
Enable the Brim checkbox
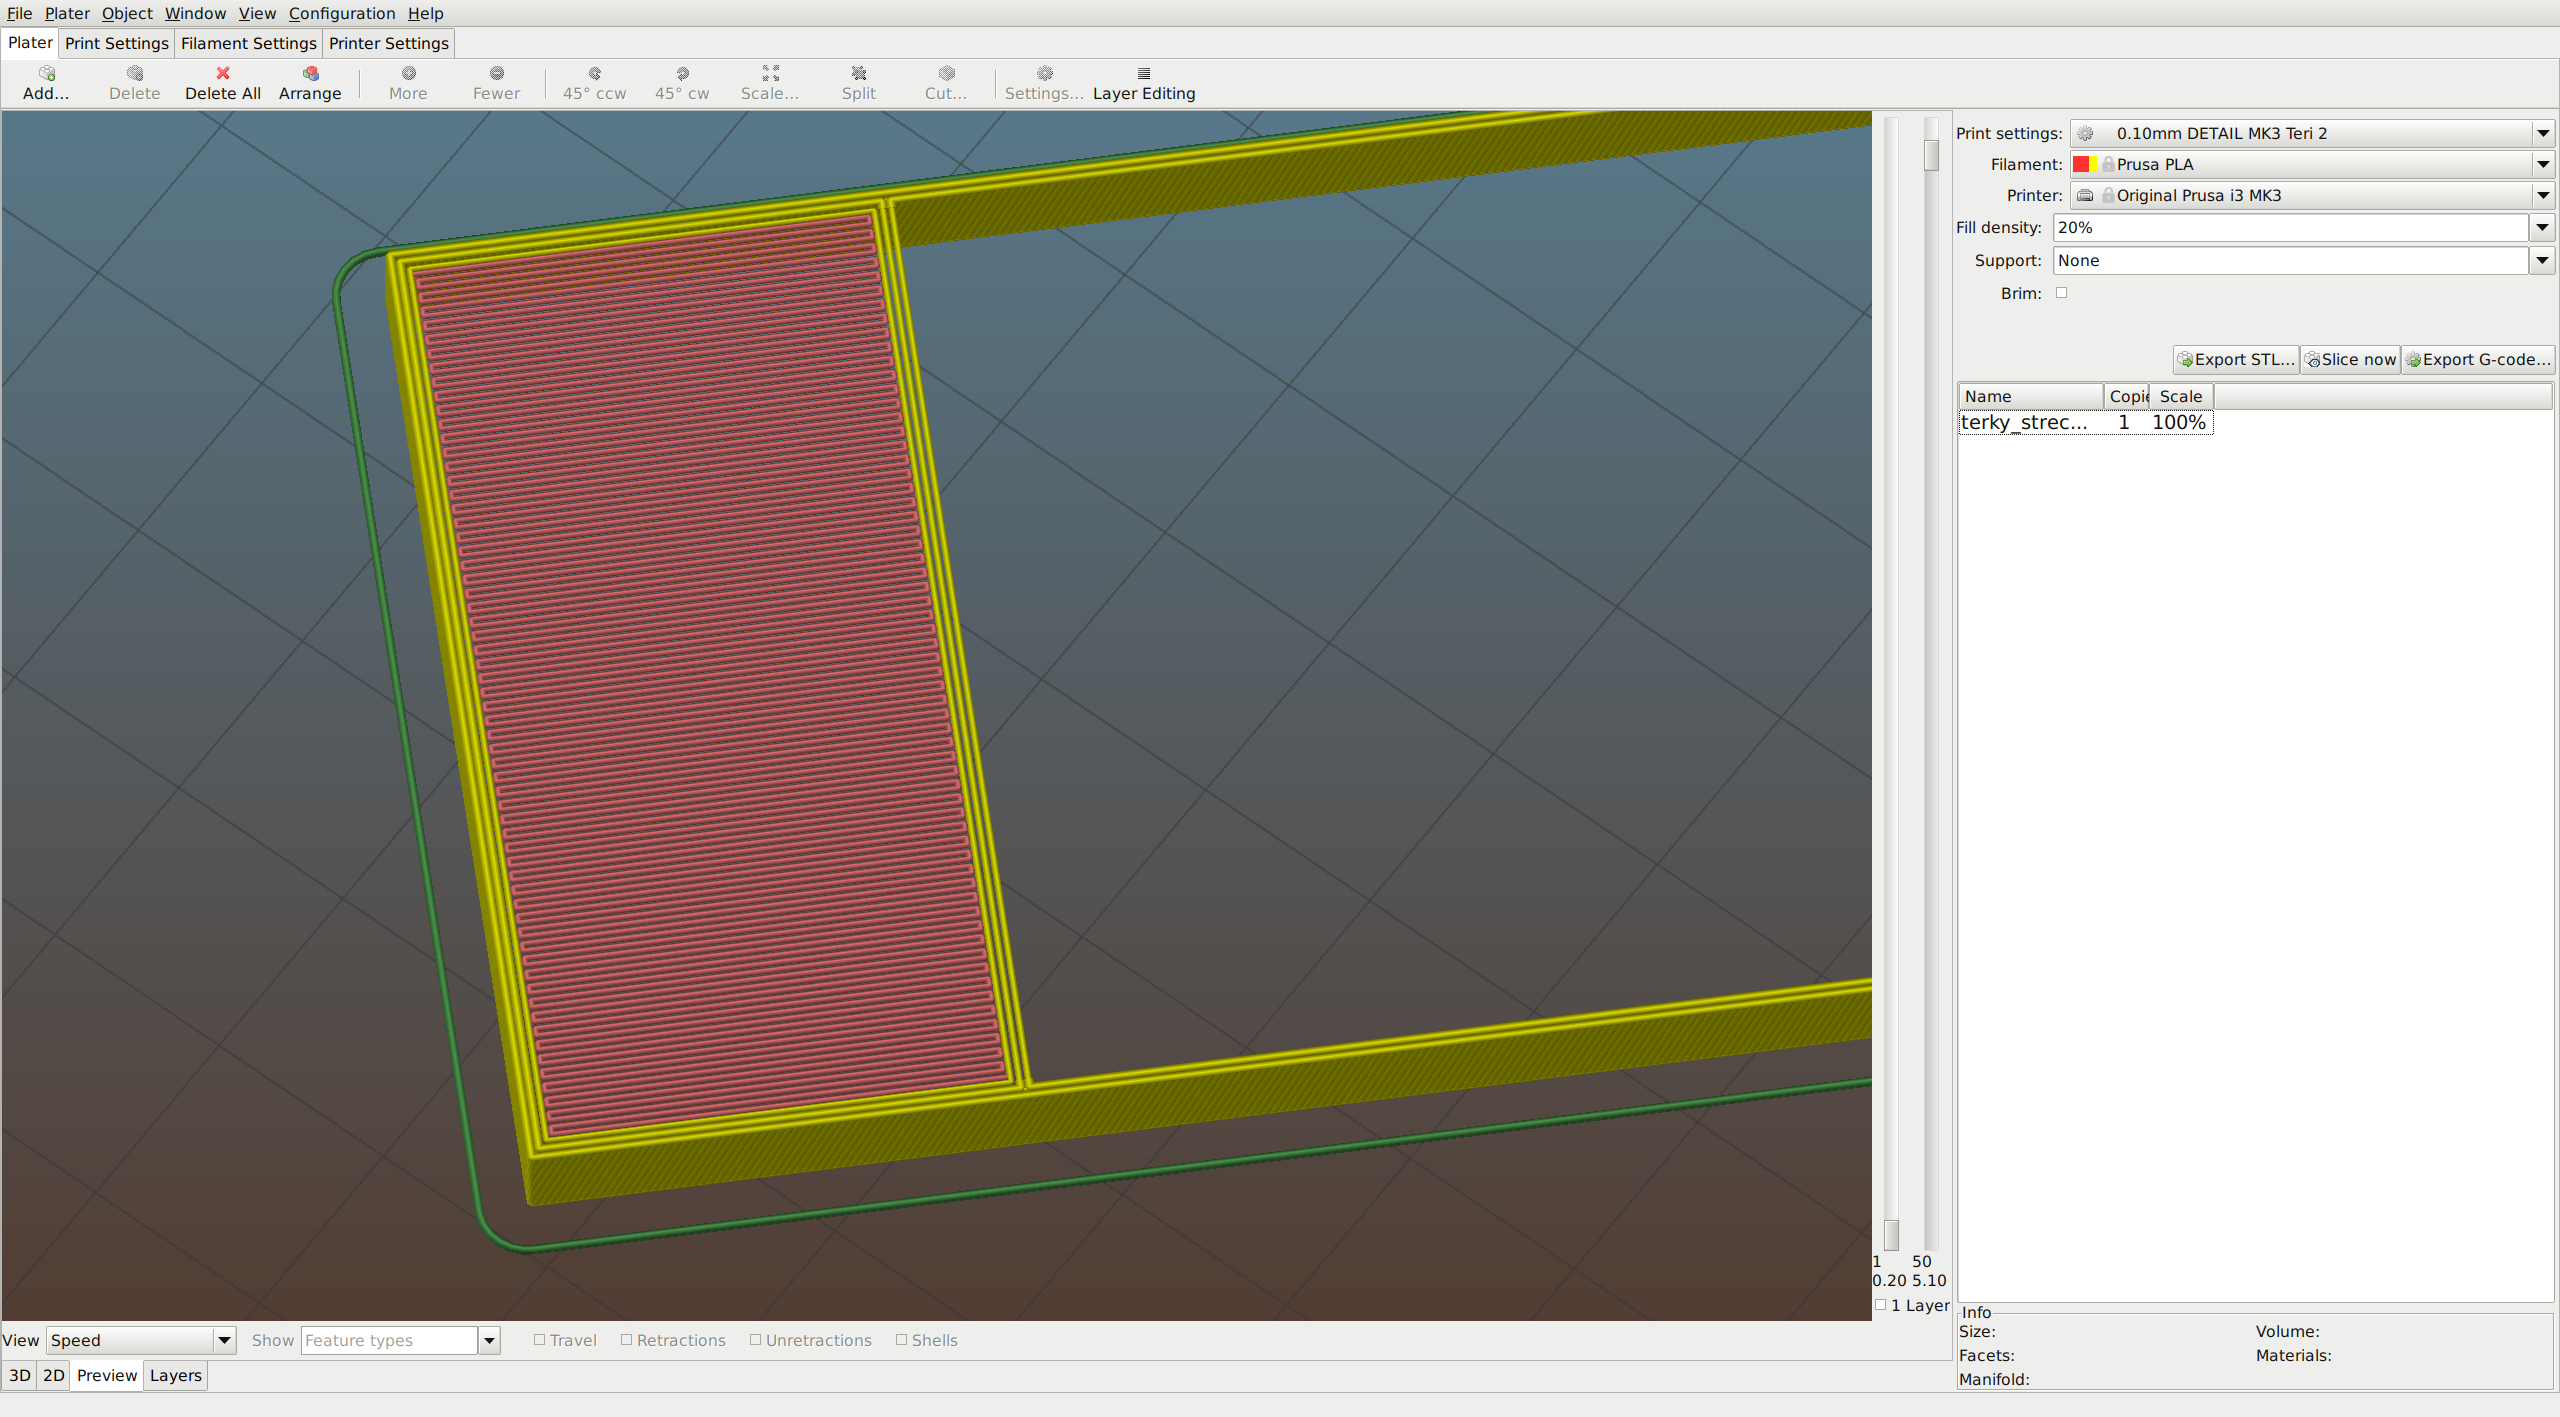[x=2062, y=292]
